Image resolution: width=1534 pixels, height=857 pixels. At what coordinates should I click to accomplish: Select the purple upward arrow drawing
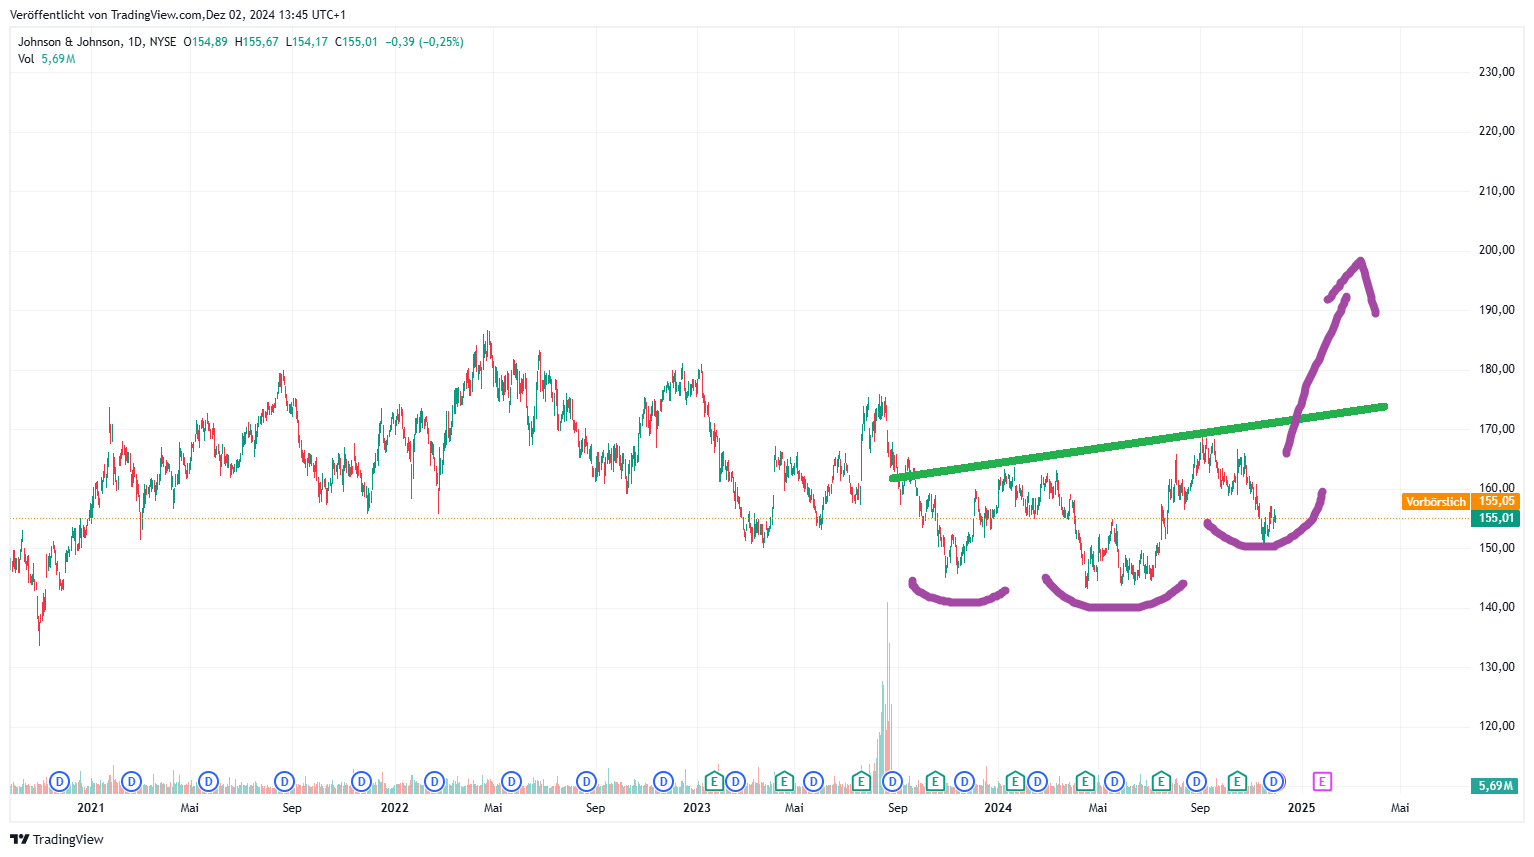(1332, 356)
